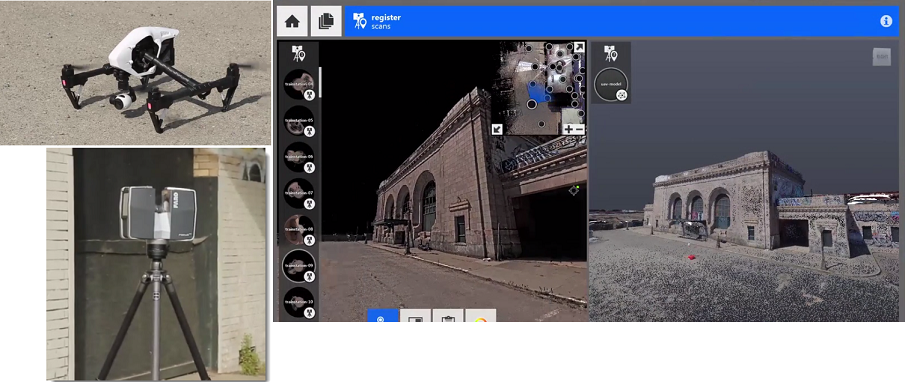Select the lowest scan dot in minimap
905x382 pixels.
[x=541, y=124]
